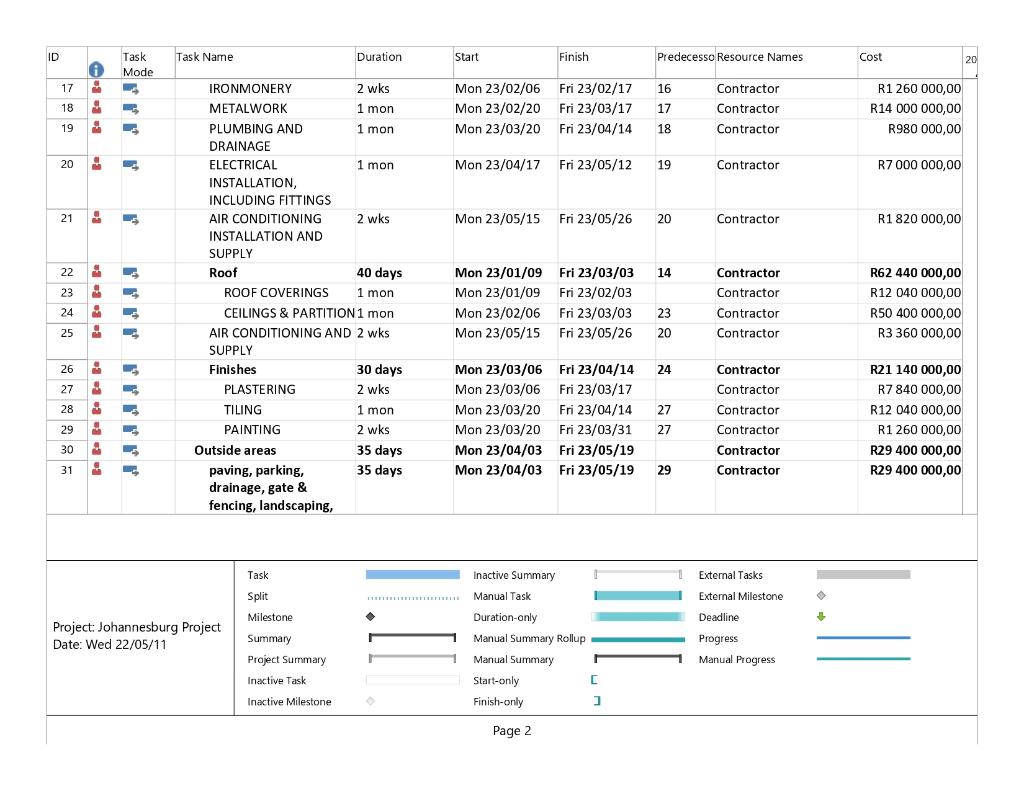Click the resource icon in row 27
This screenshot has height=791, width=1024.
97,388
